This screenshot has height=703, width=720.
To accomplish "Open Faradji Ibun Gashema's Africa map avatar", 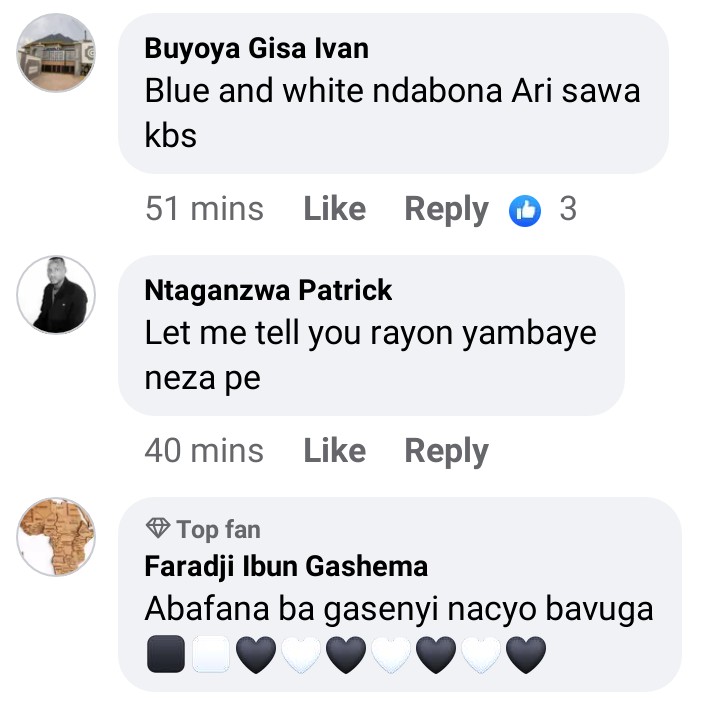I will tap(56, 536).
